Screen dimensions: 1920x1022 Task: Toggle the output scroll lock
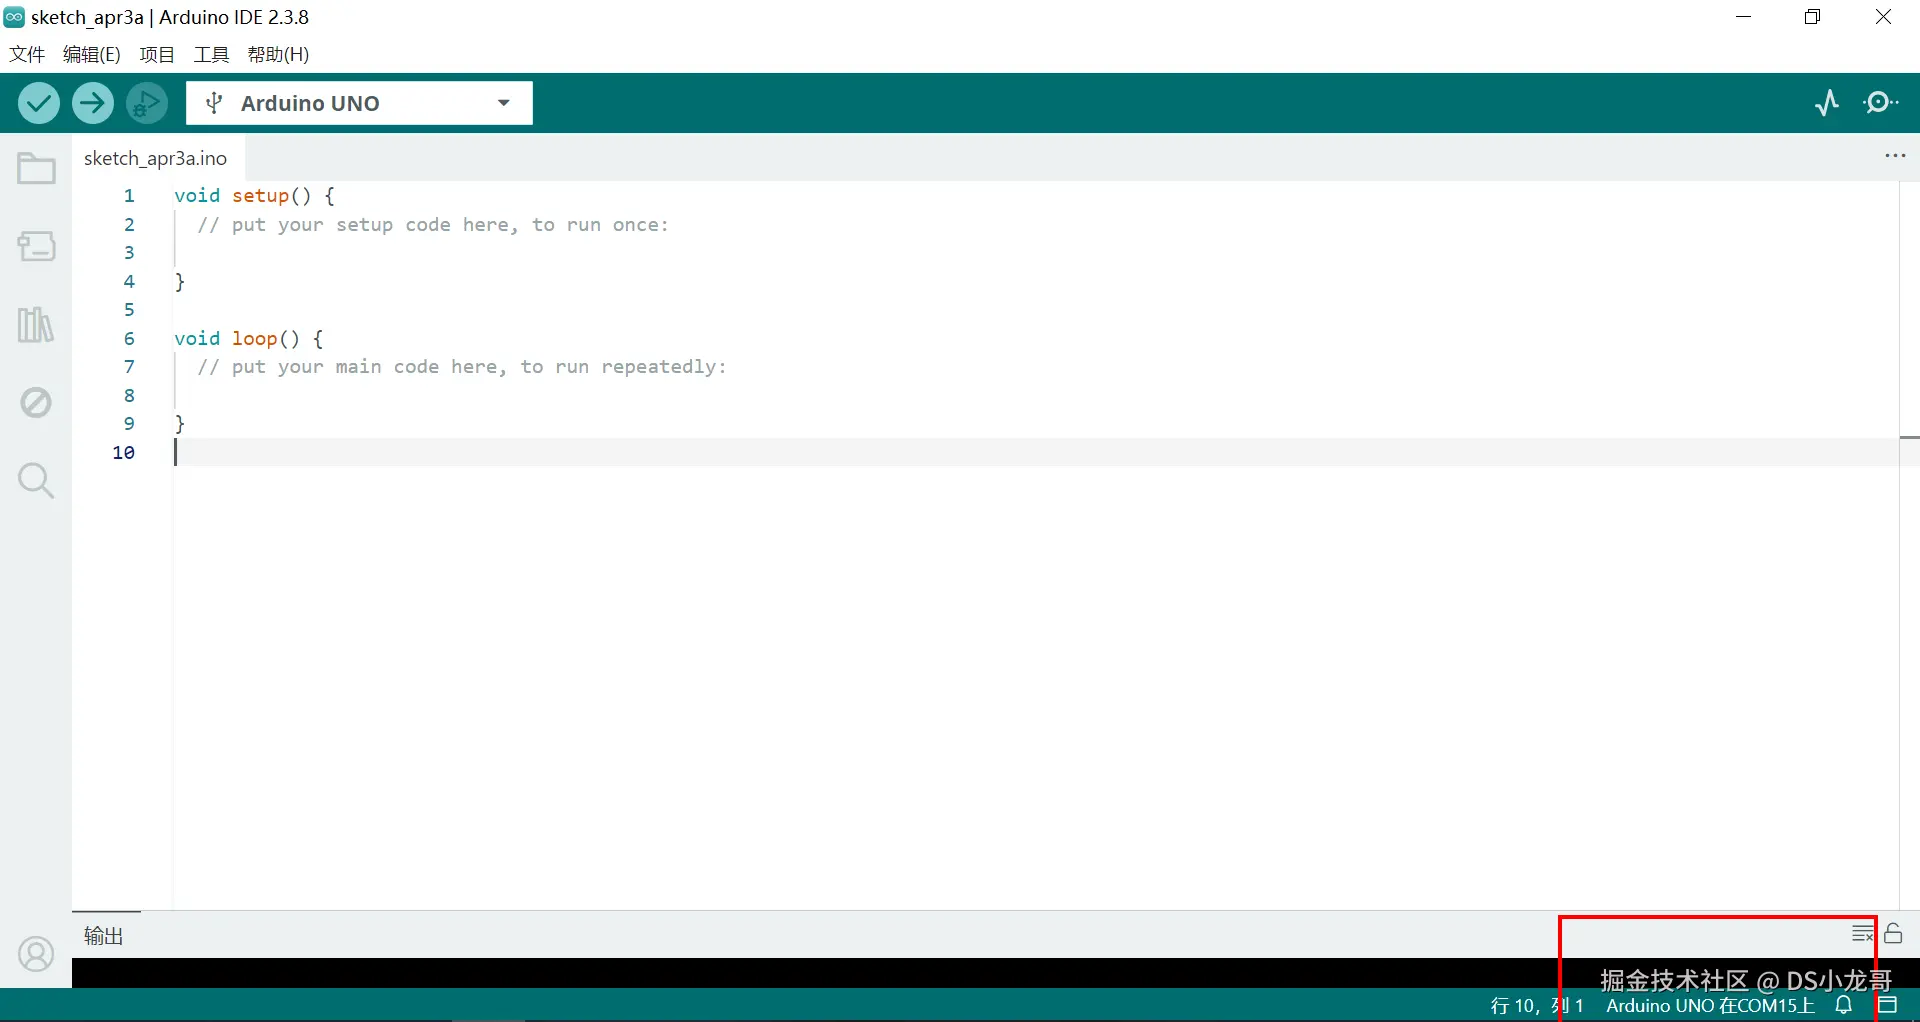(x=1893, y=934)
